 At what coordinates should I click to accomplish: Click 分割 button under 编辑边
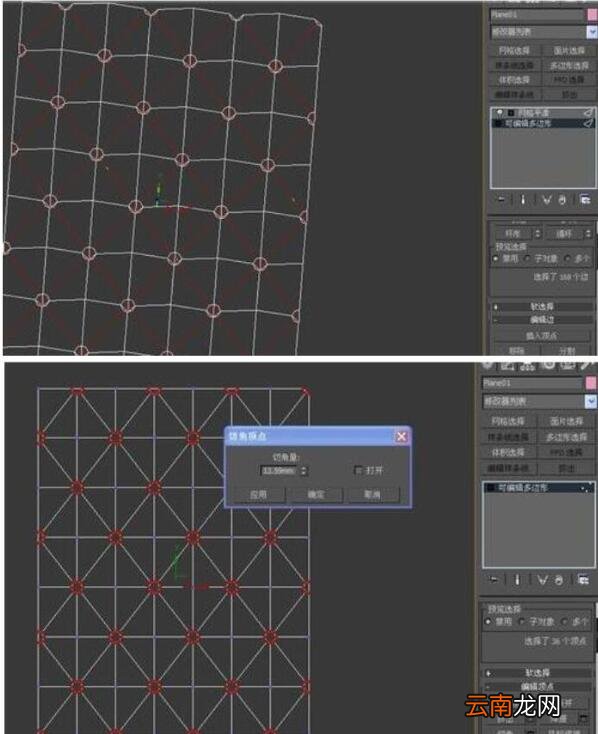coord(567,350)
